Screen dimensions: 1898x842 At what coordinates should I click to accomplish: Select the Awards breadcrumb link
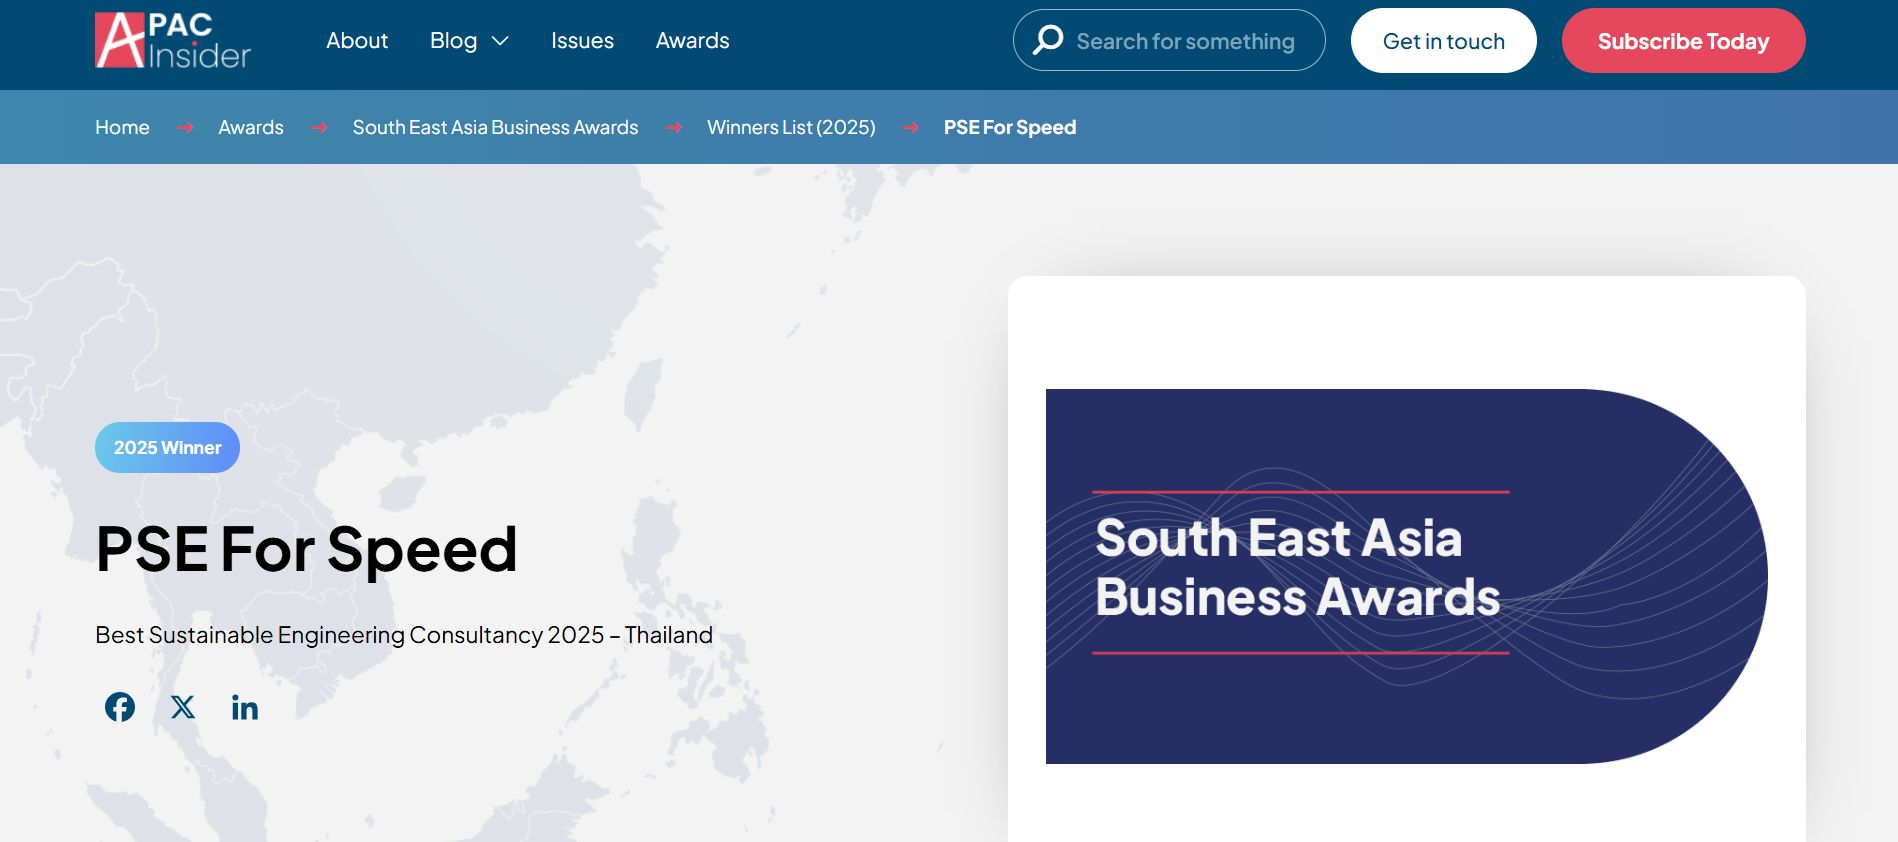pyautogui.click(x=251, y=127)
